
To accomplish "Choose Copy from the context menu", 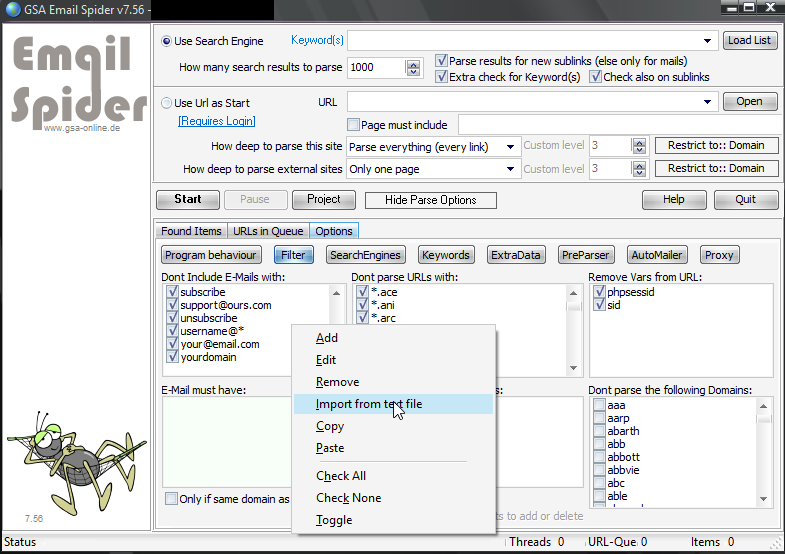I will point(394,426).
